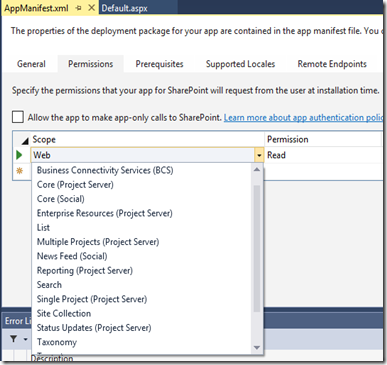The width and height of the screenshot is (387, 365).
Task: Select the current row indicator arrow
Action: [19, 155]
